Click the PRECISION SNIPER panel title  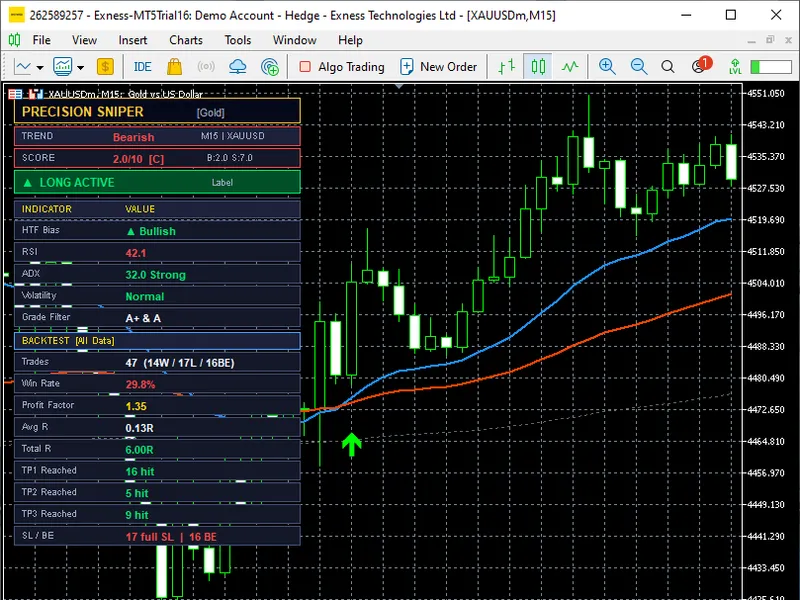83,112
